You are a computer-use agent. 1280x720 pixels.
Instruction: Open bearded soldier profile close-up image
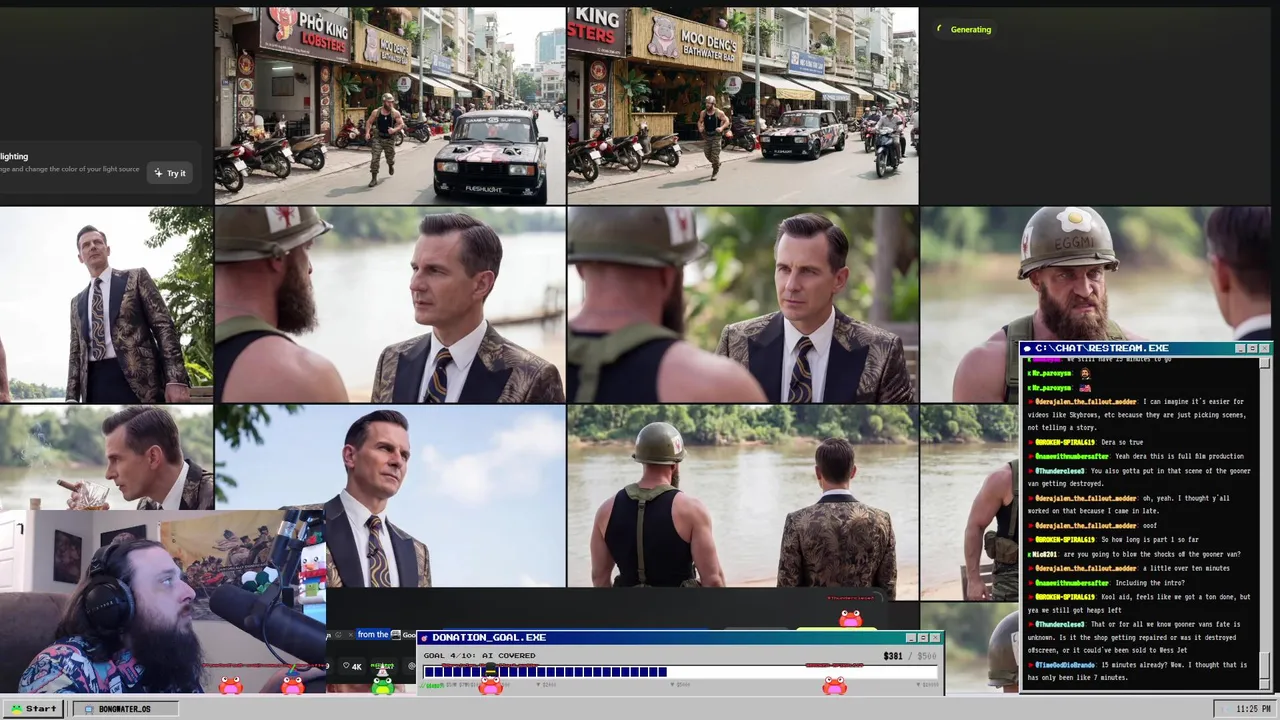tap(390, 304)
